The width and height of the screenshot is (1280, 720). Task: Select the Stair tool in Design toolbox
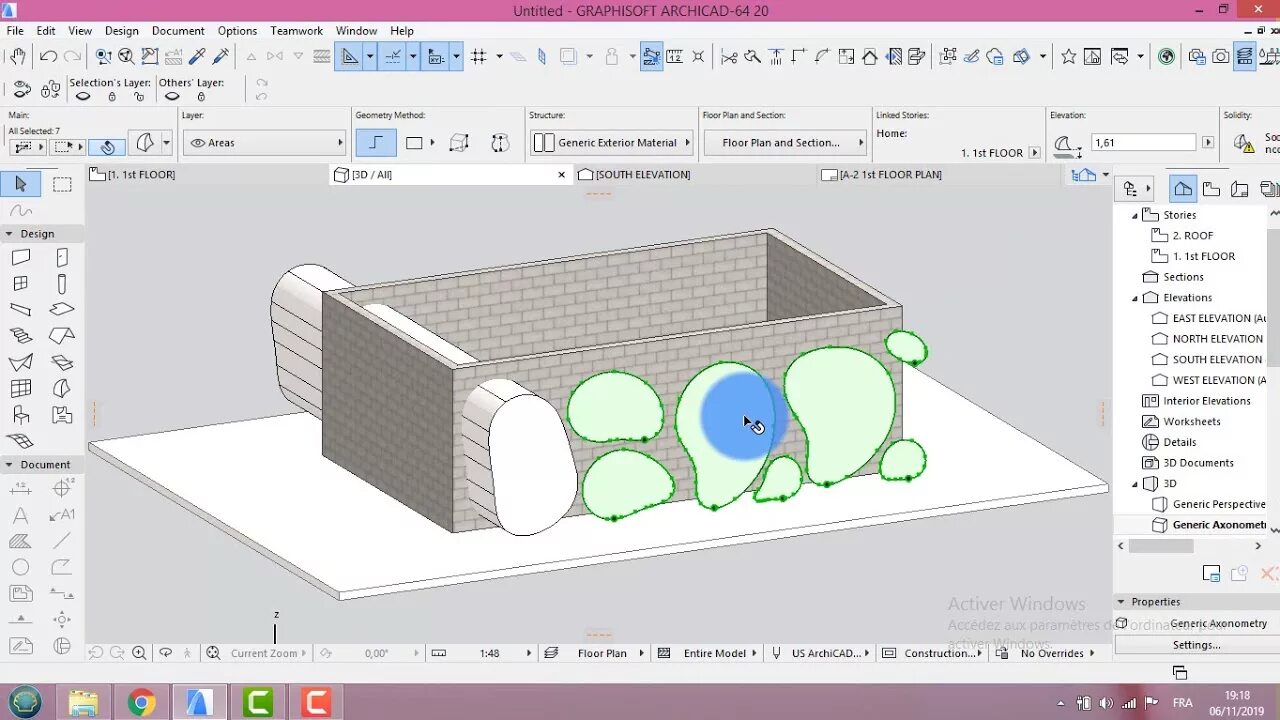21,336
